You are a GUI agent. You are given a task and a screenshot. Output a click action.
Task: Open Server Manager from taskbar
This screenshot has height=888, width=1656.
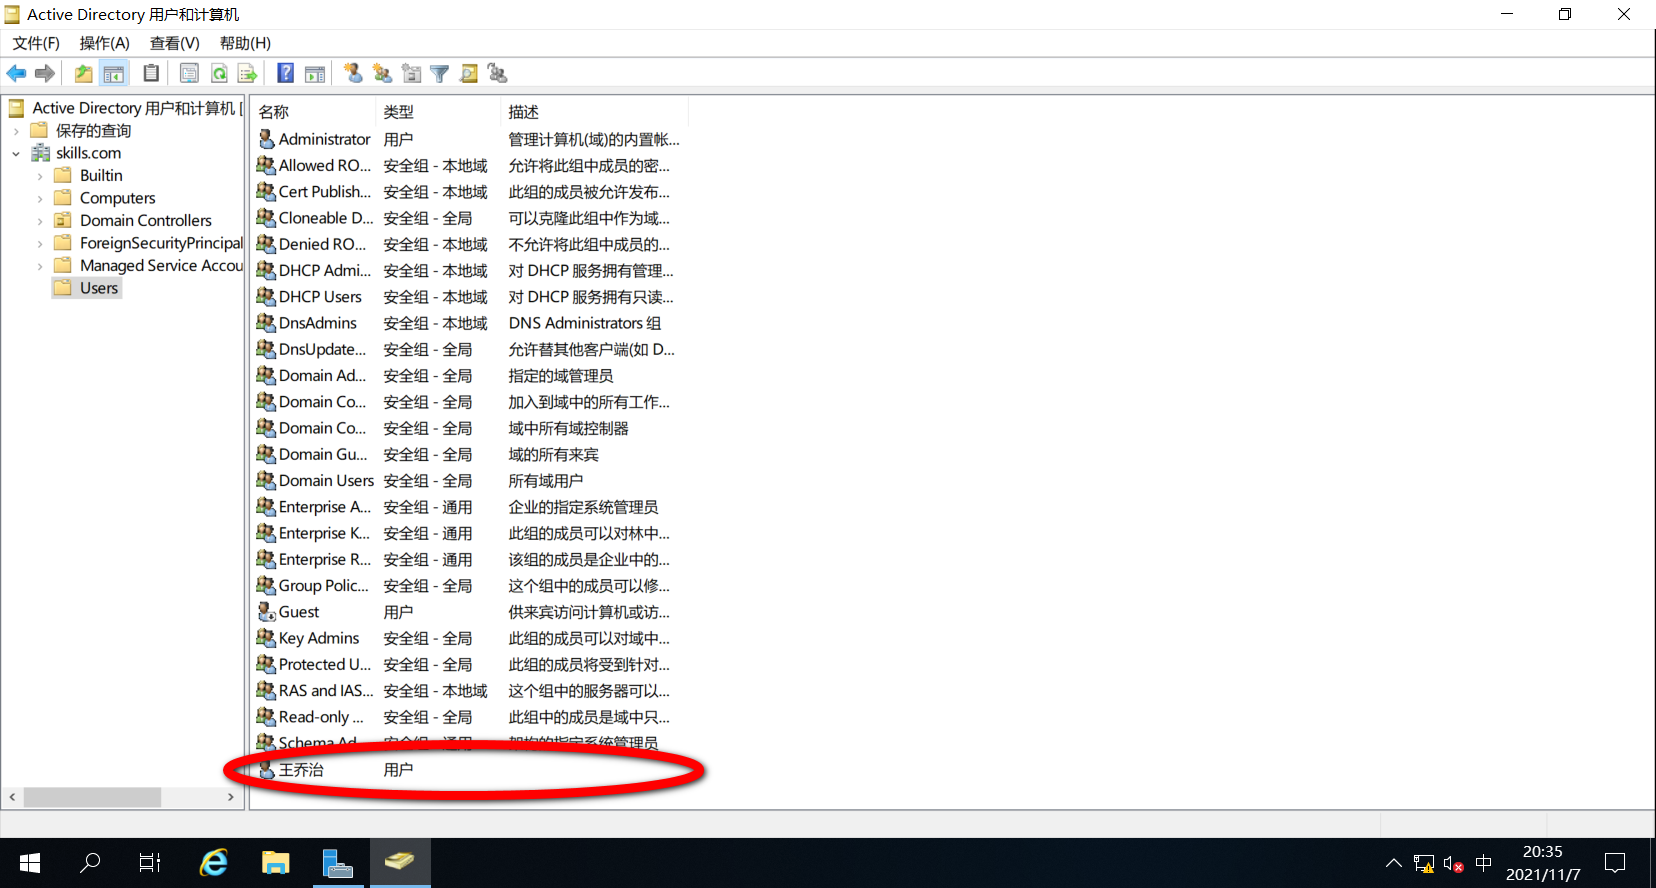pyautogui.click(x=338, y=863)
